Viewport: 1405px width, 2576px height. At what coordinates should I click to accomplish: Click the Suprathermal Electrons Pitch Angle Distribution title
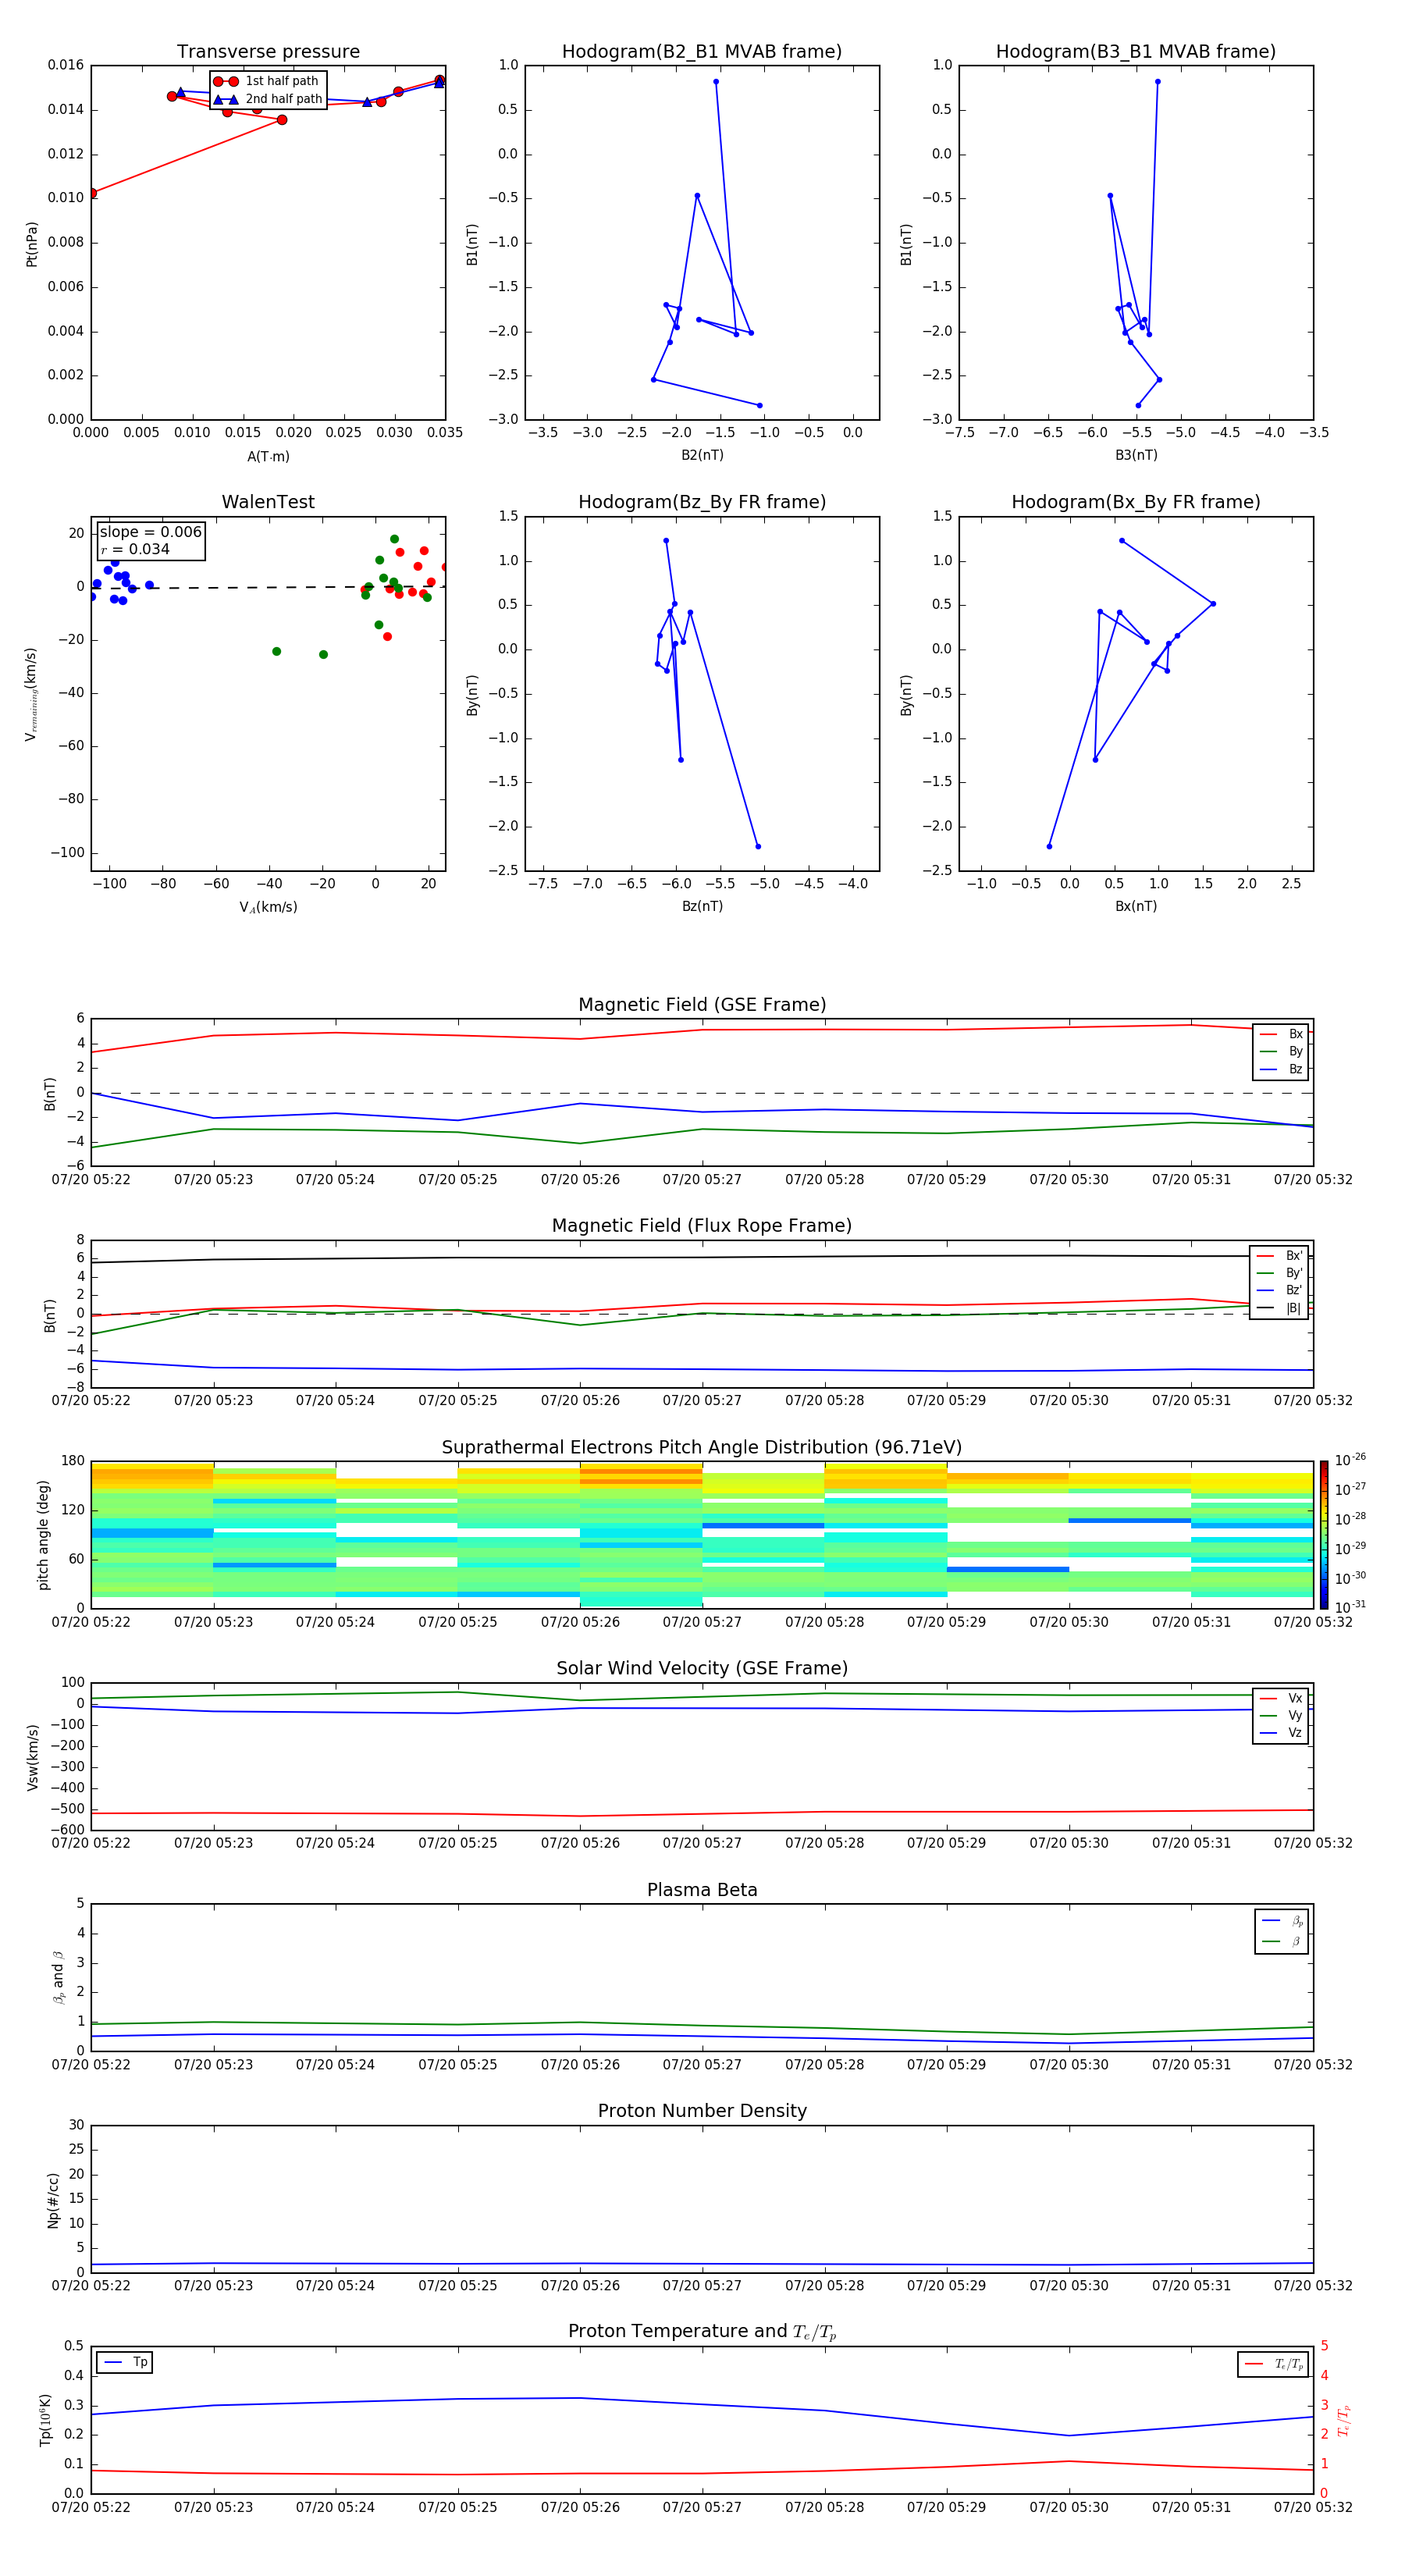(702, 1448)
